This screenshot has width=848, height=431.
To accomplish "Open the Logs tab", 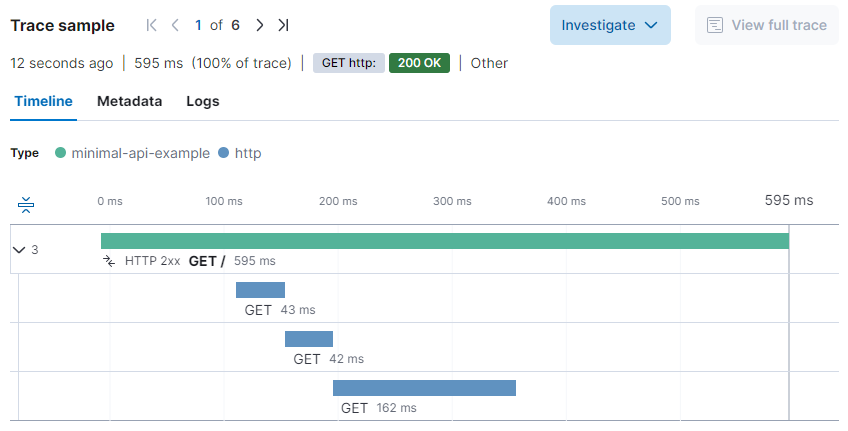I will tap(203, 101).
